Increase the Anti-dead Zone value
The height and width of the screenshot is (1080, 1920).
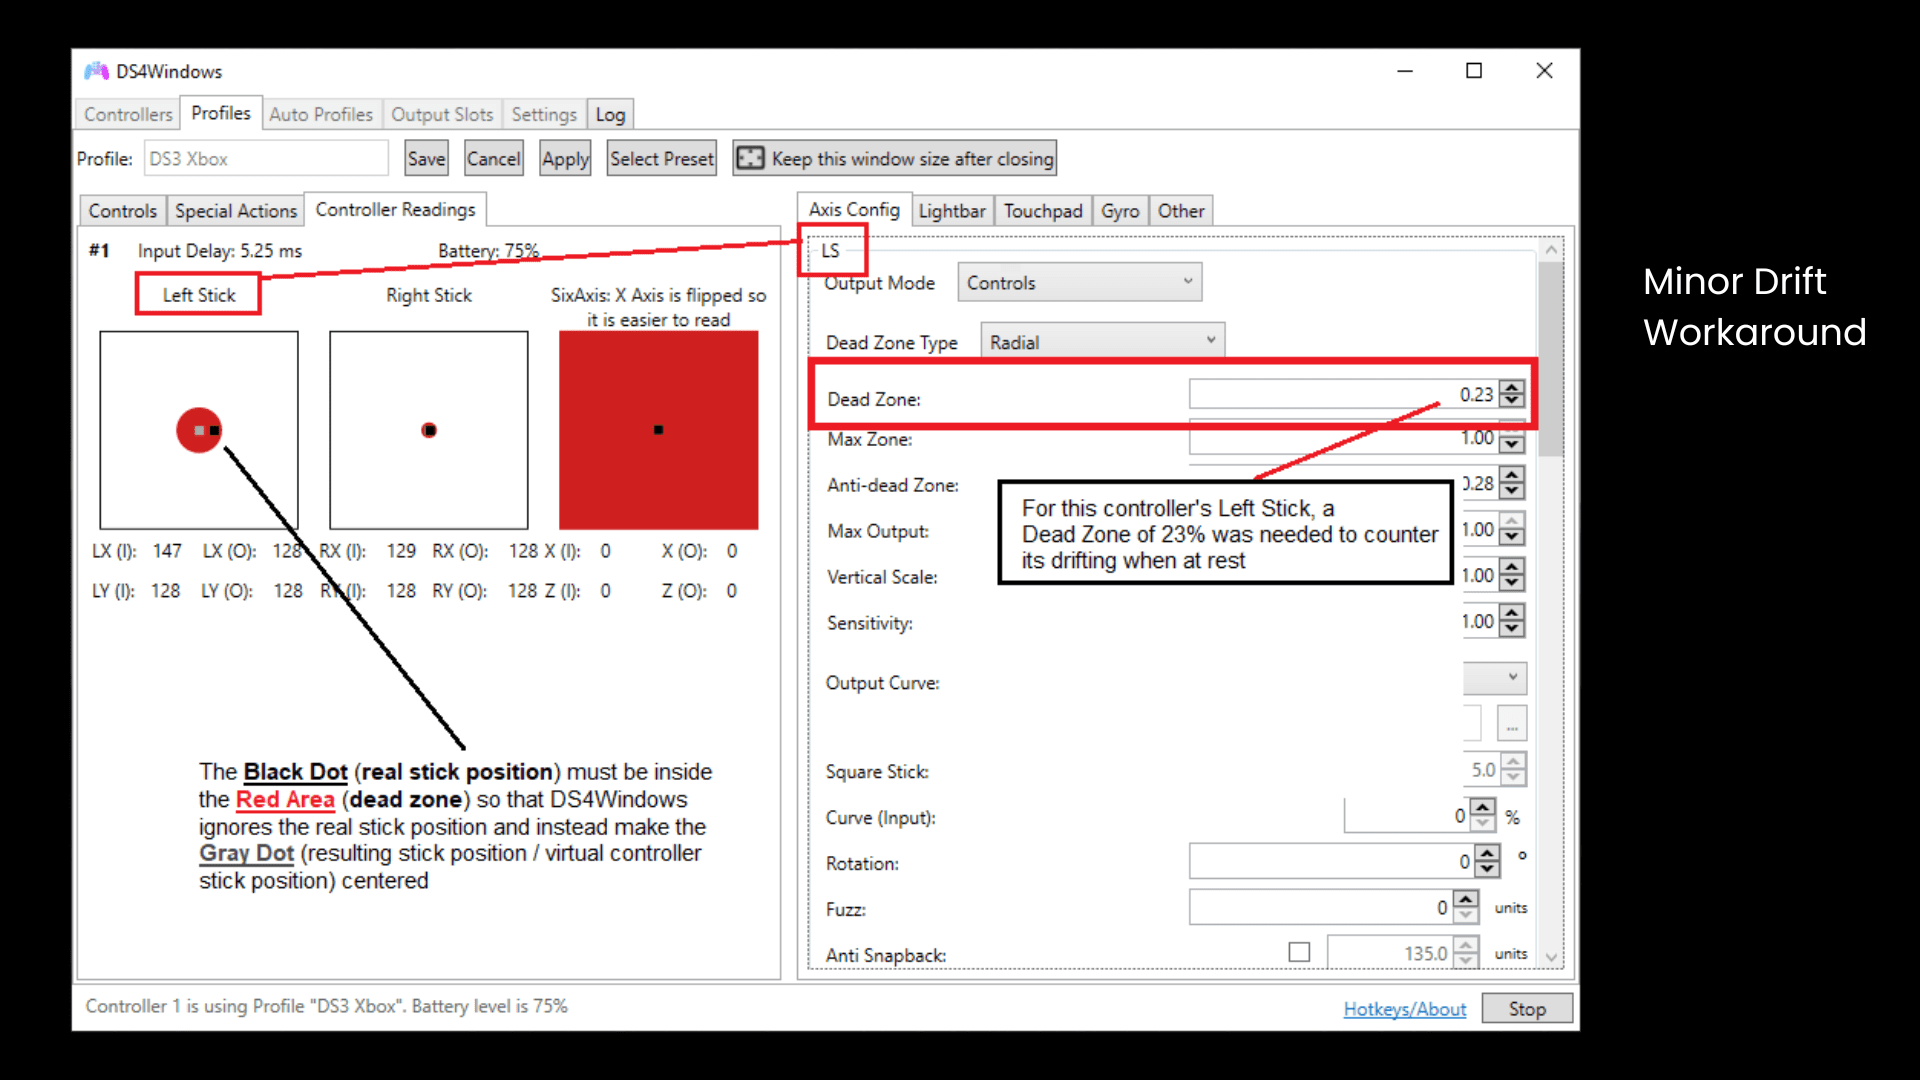[x=1513, y=476]
